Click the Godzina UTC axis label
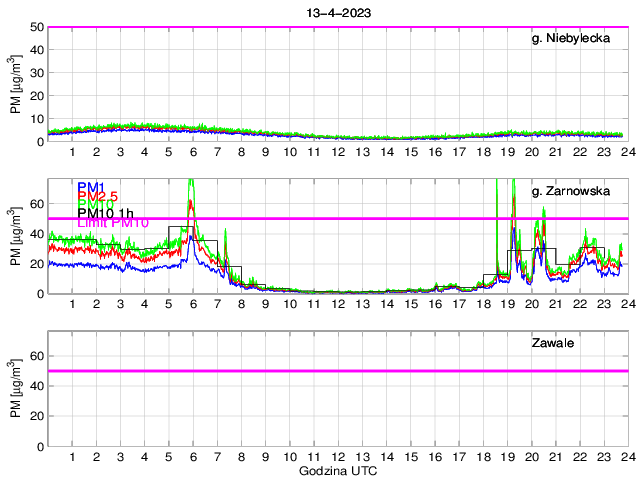This screenshot has height=480, width=640. point(337,470)
